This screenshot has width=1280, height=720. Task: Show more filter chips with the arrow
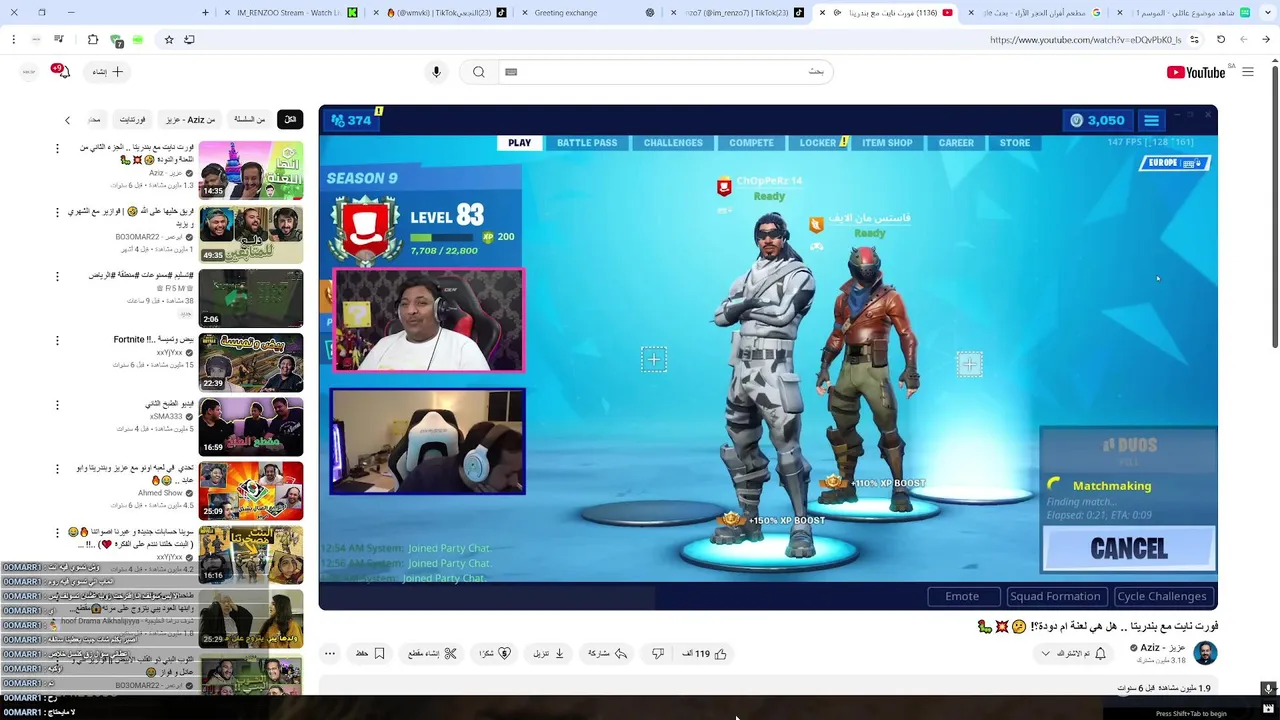pyautogui.click(x=67, y=120)
